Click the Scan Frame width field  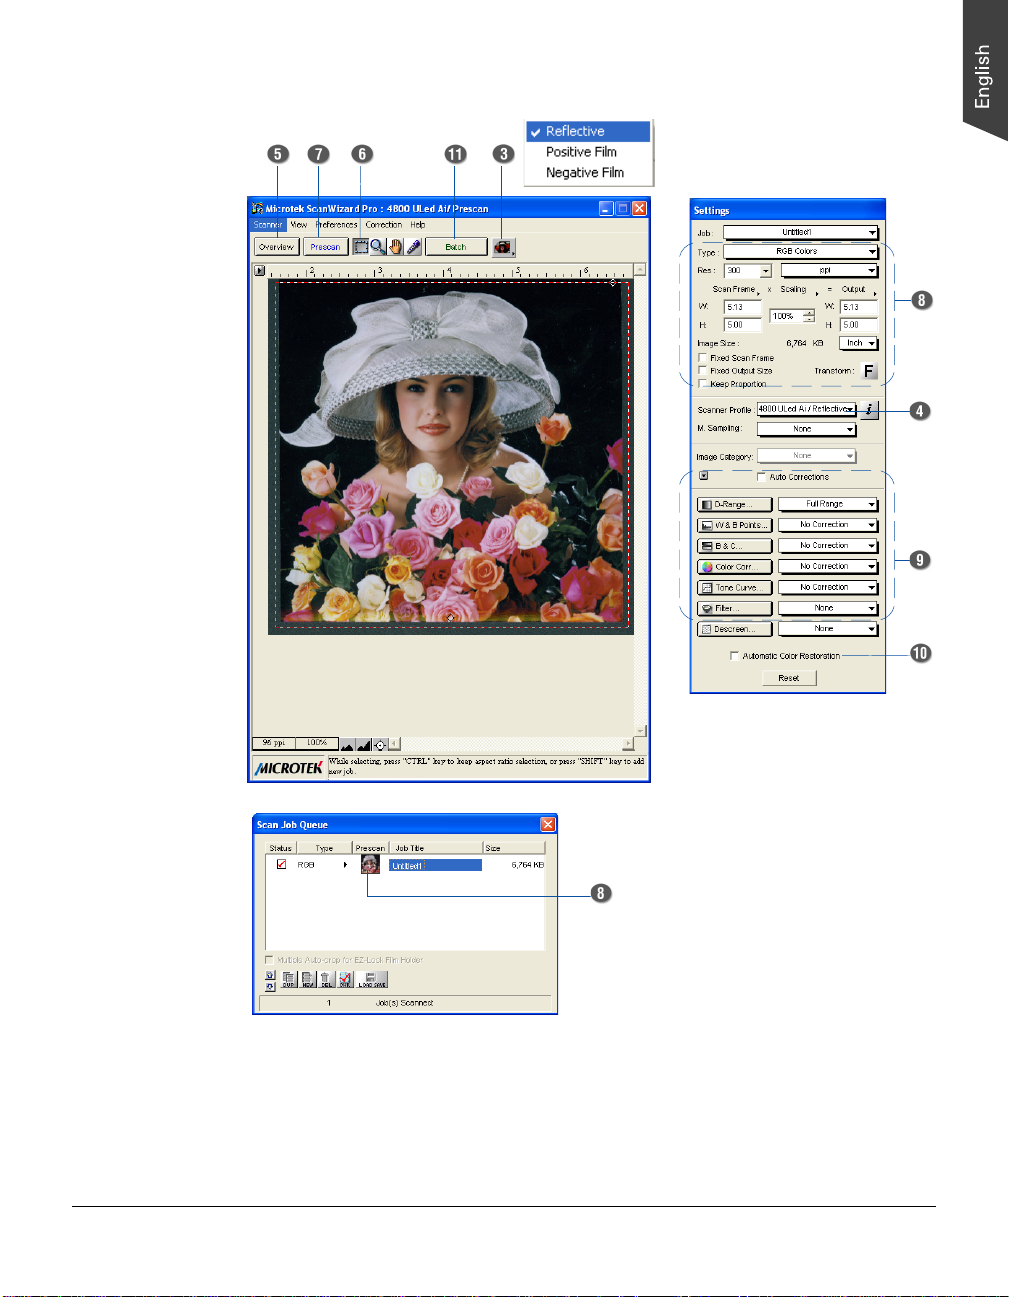tap(742, 307)
